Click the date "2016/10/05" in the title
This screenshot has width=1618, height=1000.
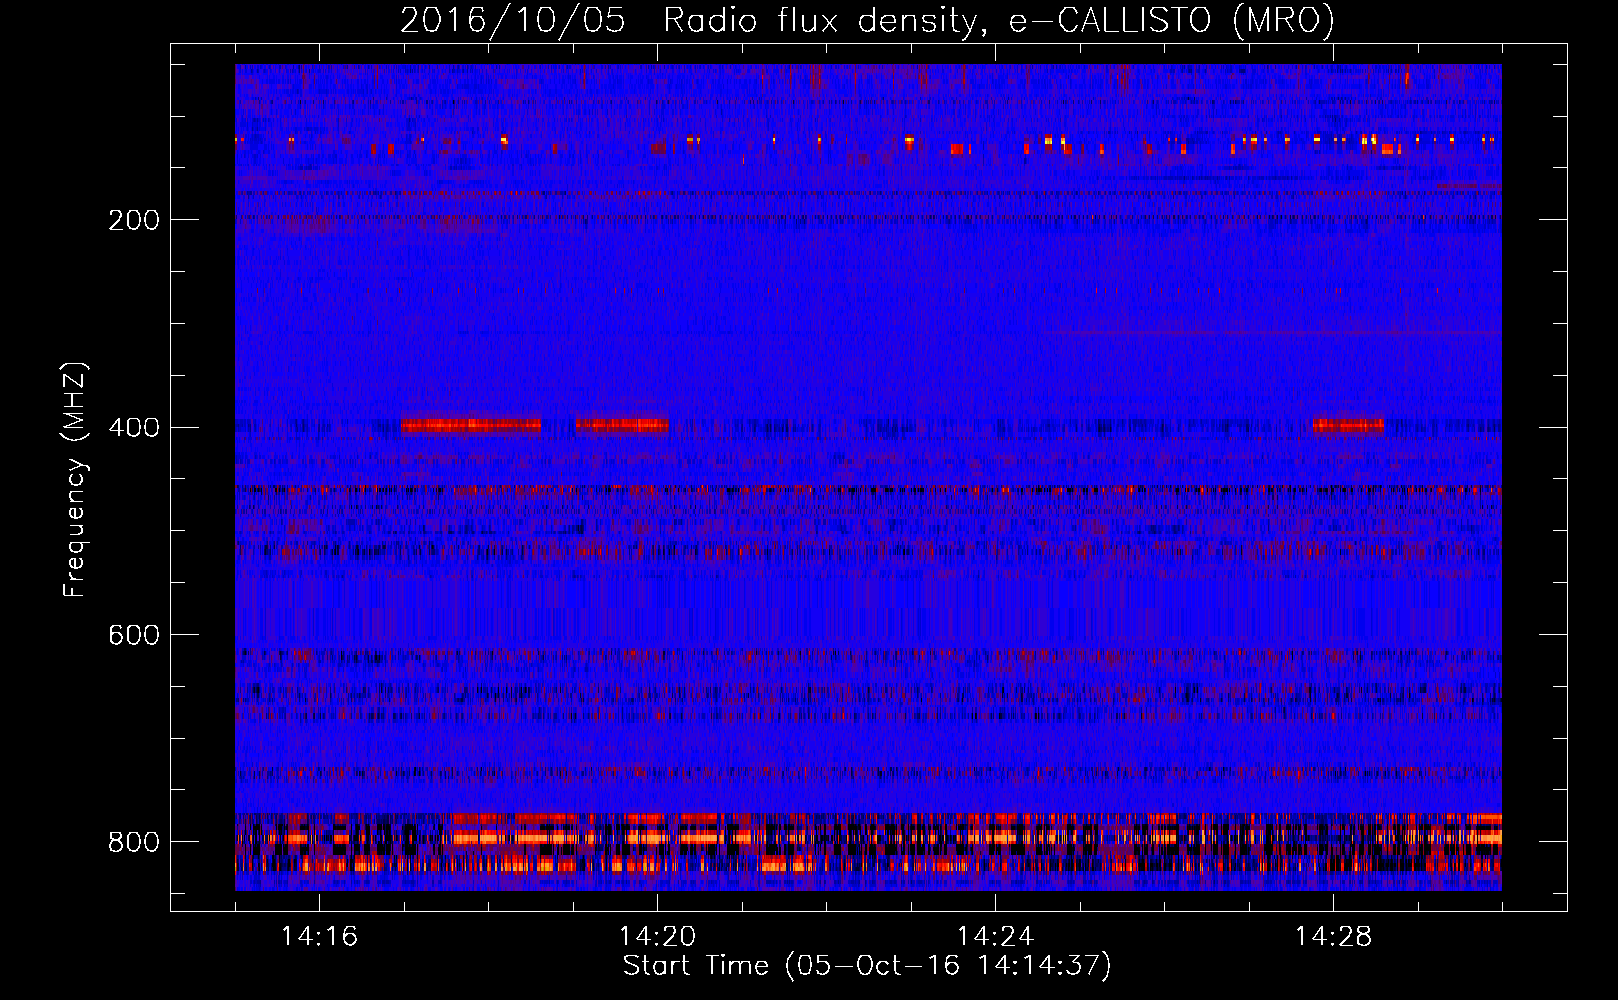point(513,21)
